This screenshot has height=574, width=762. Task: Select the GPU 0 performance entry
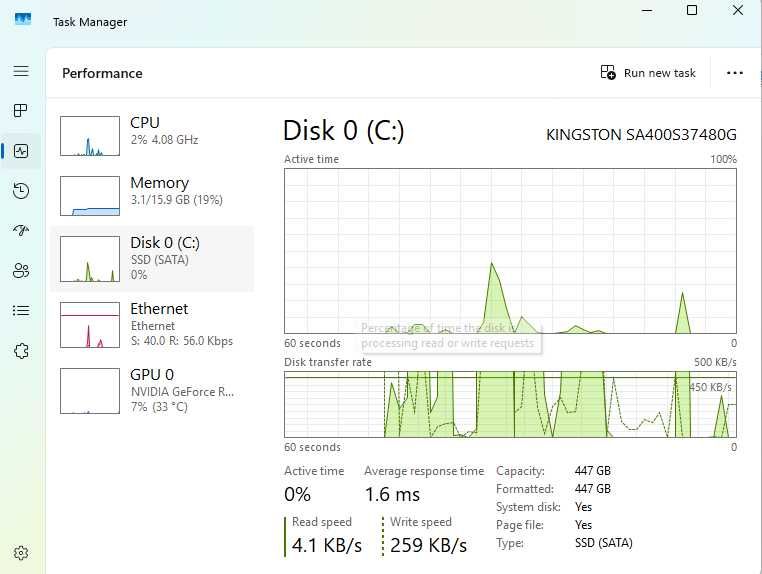point(152,391)
